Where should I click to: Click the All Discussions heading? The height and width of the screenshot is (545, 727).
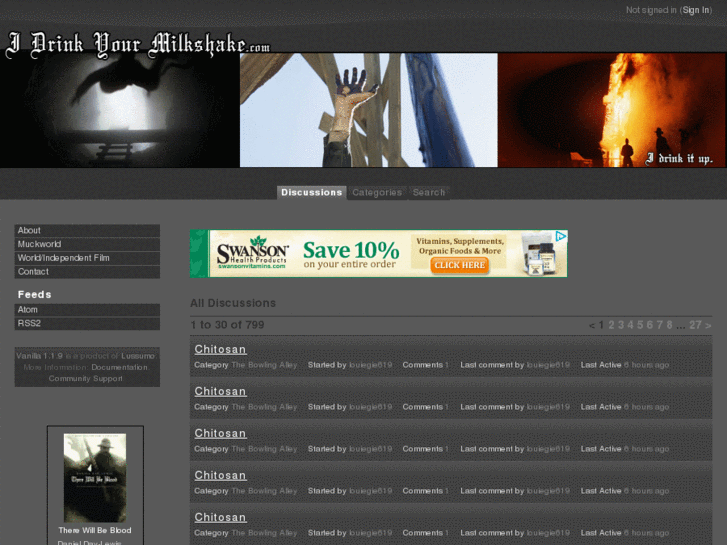[233, 303]
